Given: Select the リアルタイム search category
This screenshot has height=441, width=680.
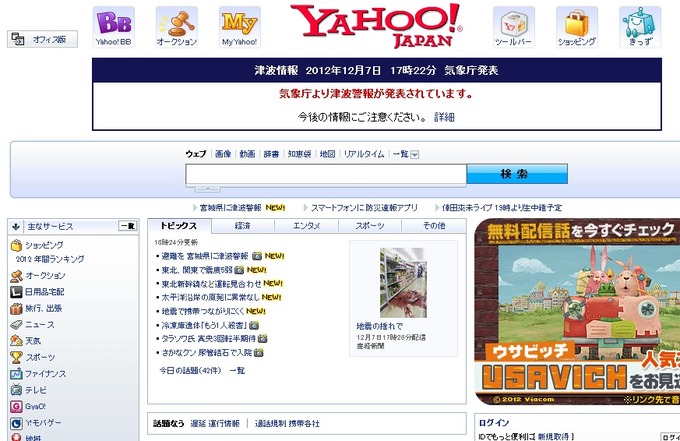Looking at the screenshot, I should (x=364, y=154).
